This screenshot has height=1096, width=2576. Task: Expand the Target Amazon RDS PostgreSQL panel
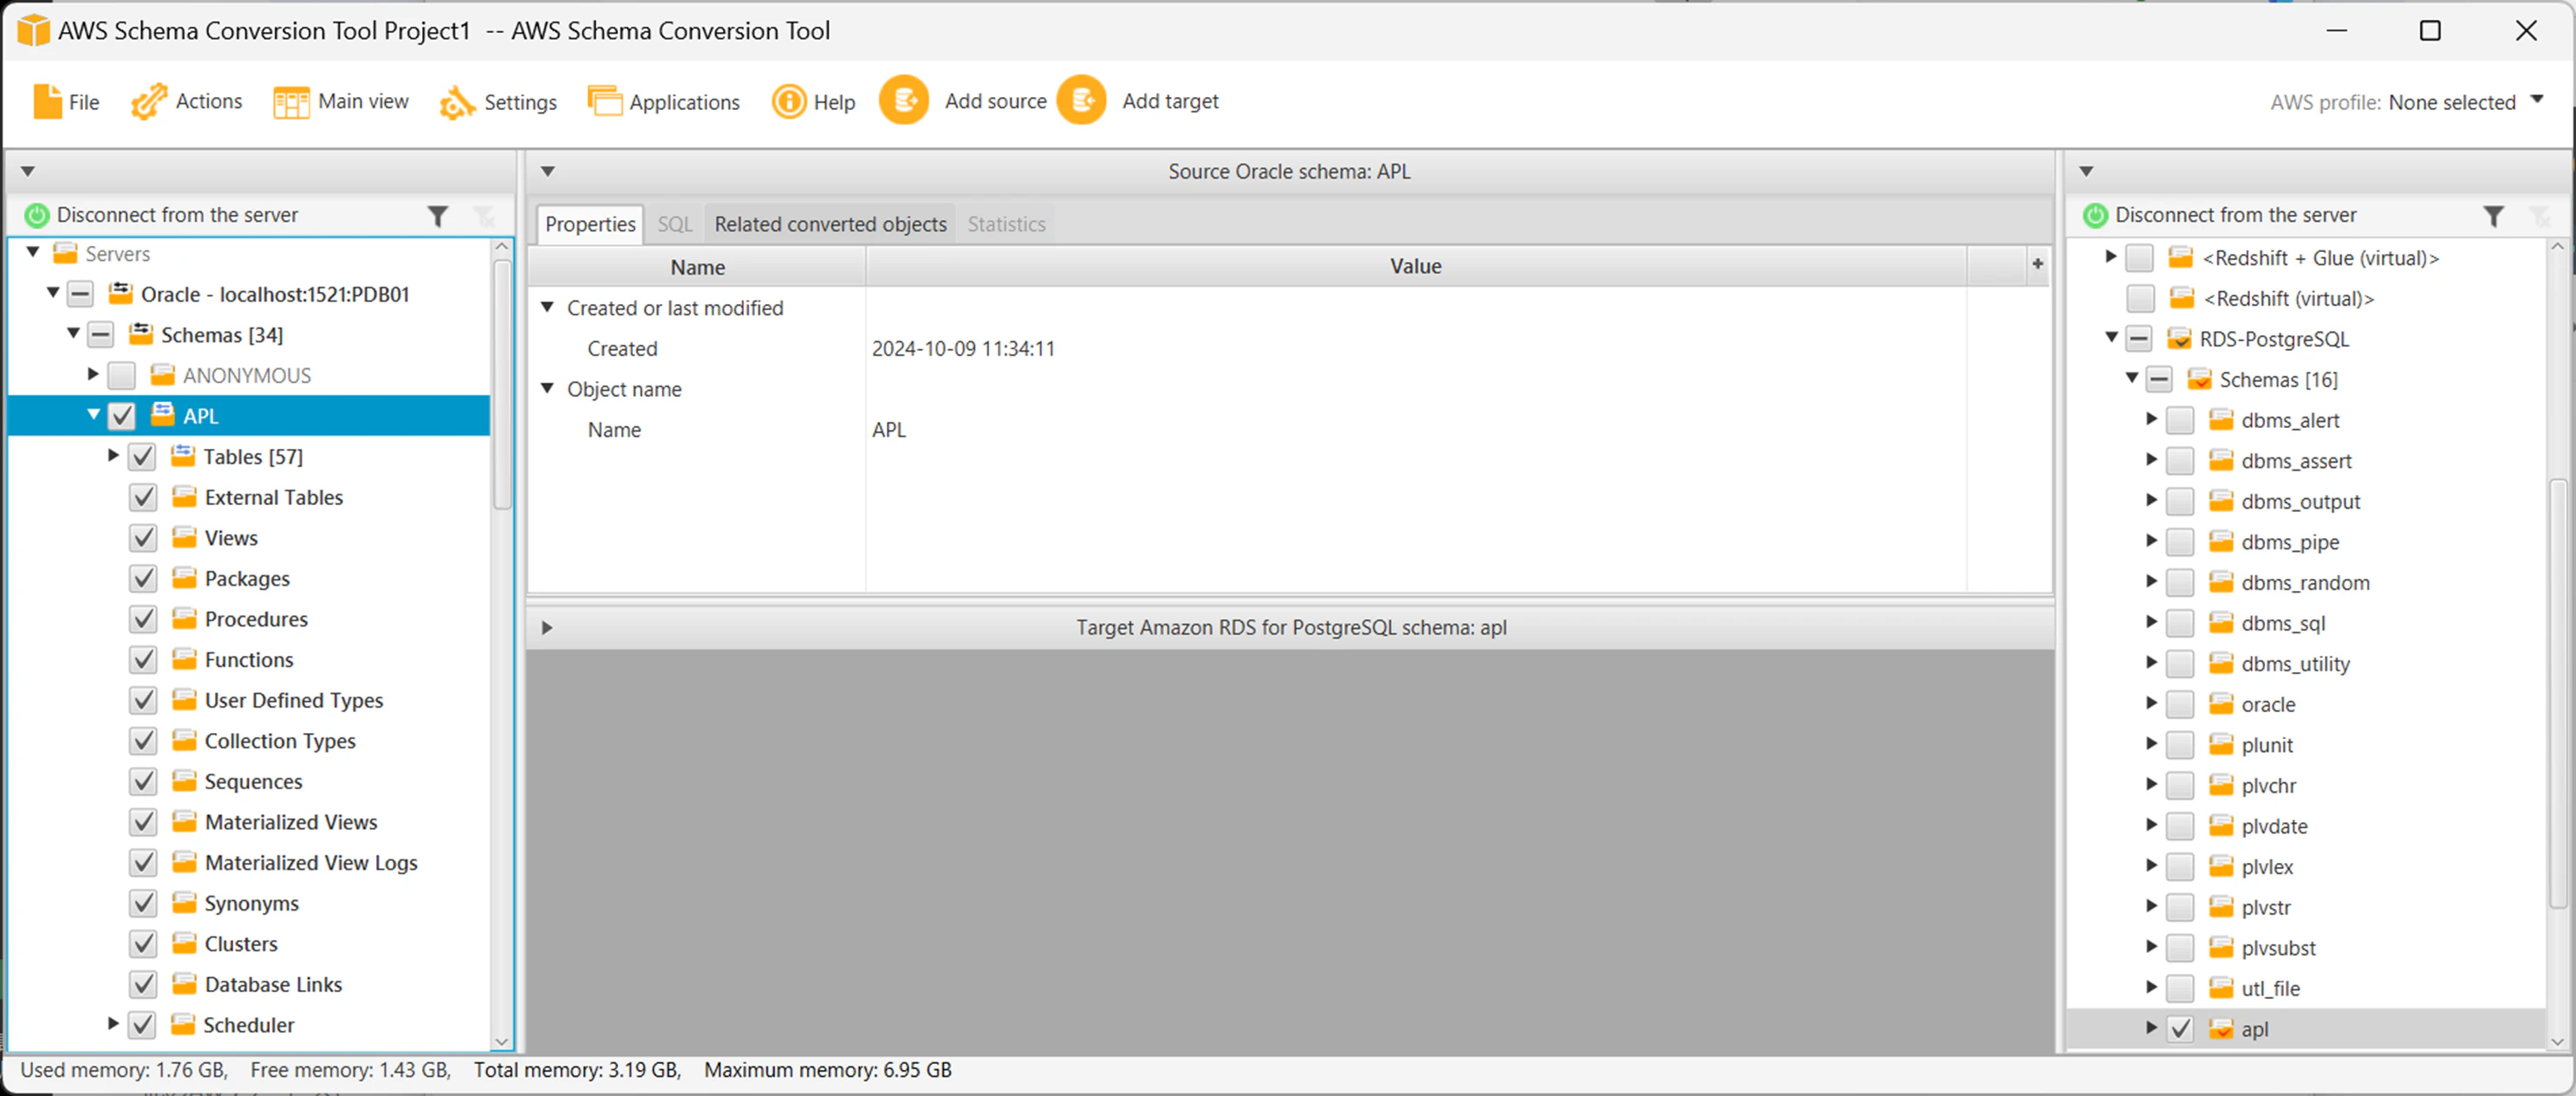coord(547,628)
